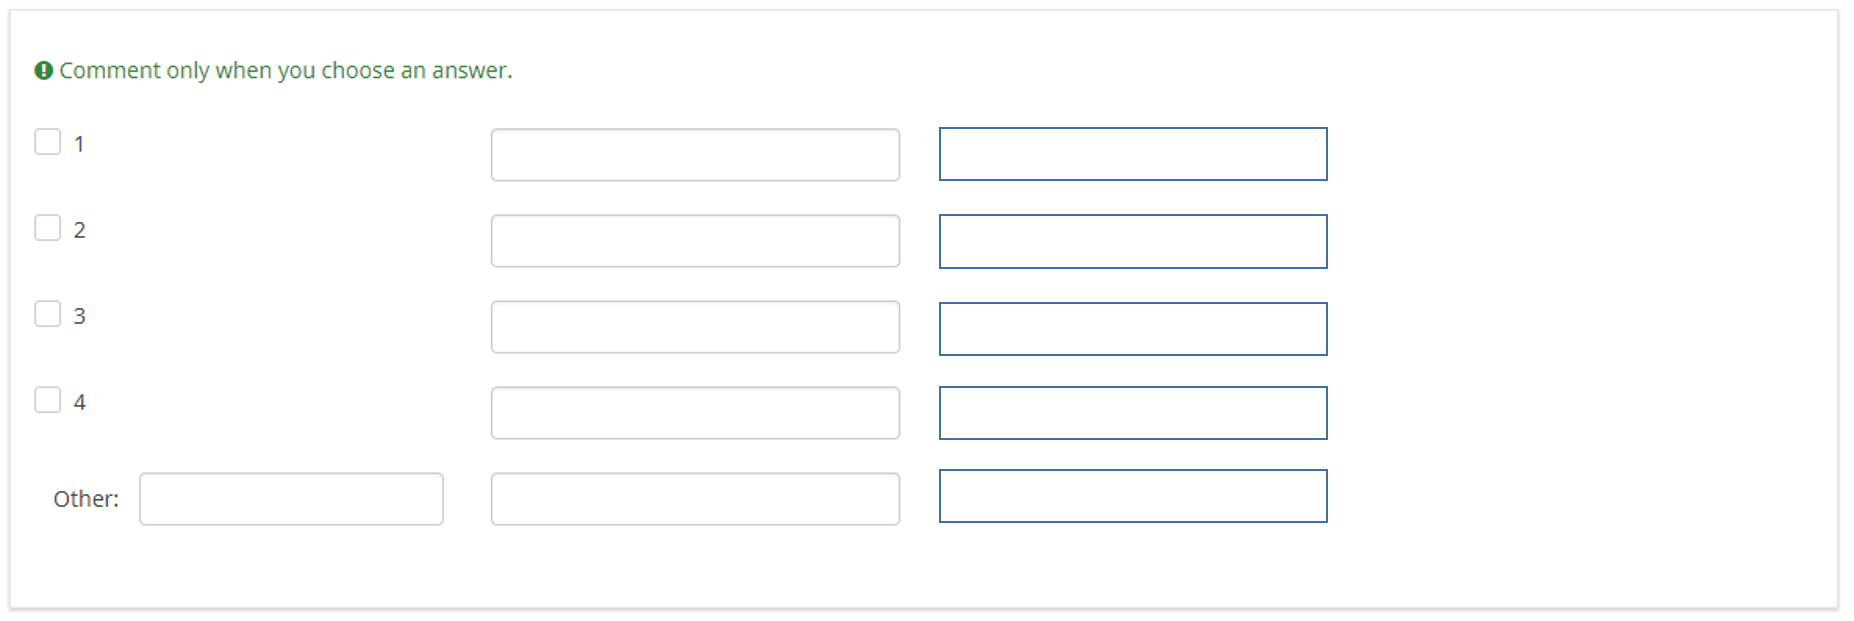Focus the blue-bordered box in row 2
This screenshot has width=1854, height=621.
pos(1133,241)
